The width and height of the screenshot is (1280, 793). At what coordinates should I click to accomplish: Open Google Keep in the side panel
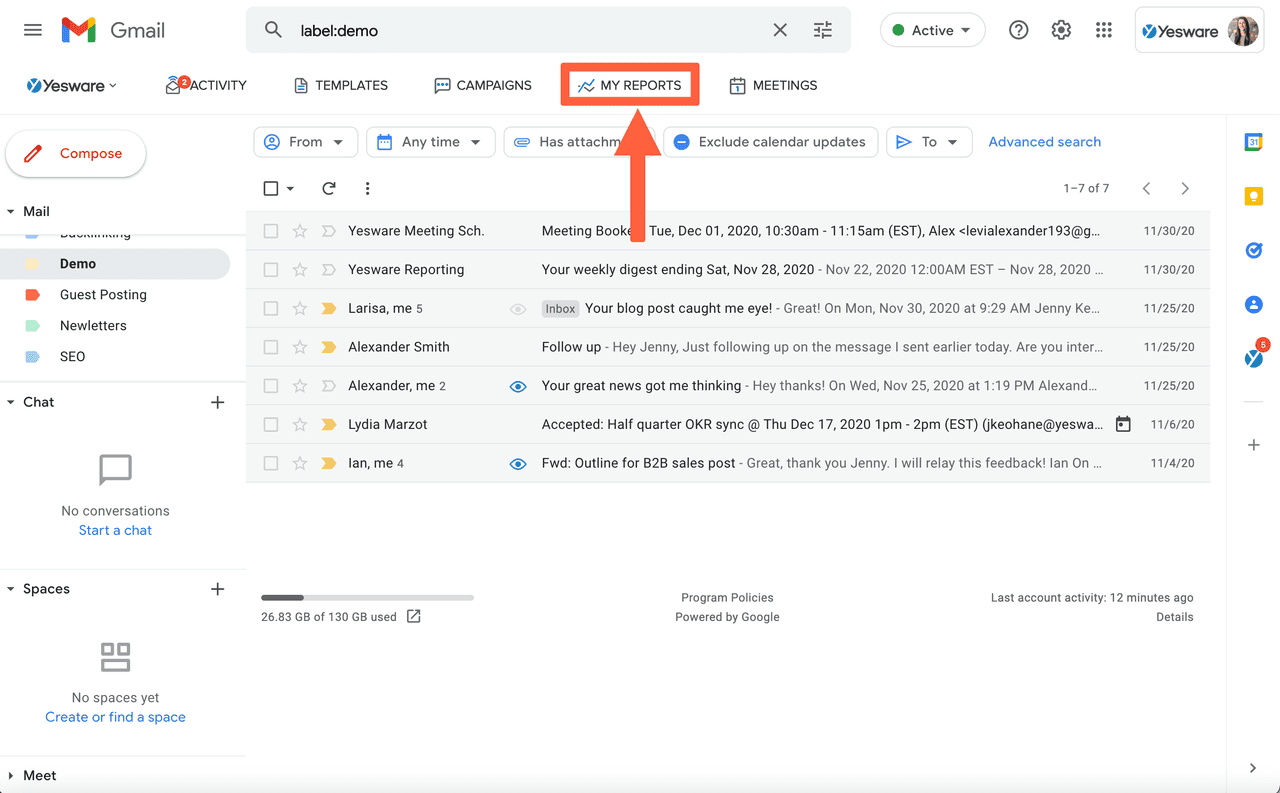1253,196
